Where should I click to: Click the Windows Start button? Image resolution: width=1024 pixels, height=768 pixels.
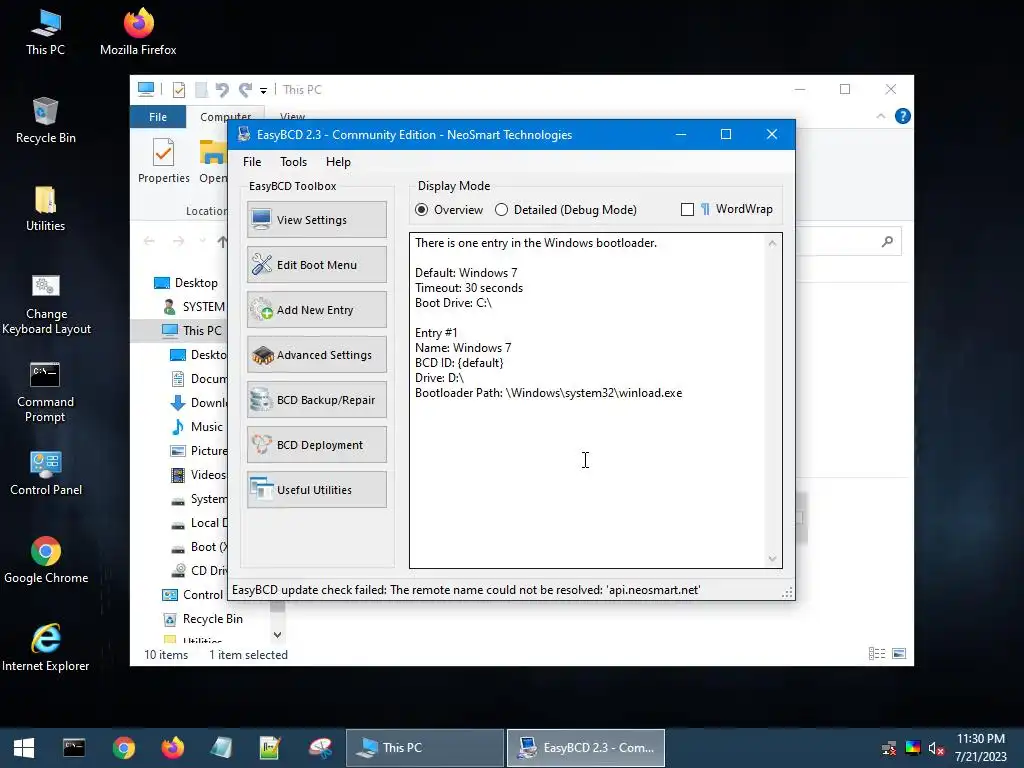coord(24,748)
